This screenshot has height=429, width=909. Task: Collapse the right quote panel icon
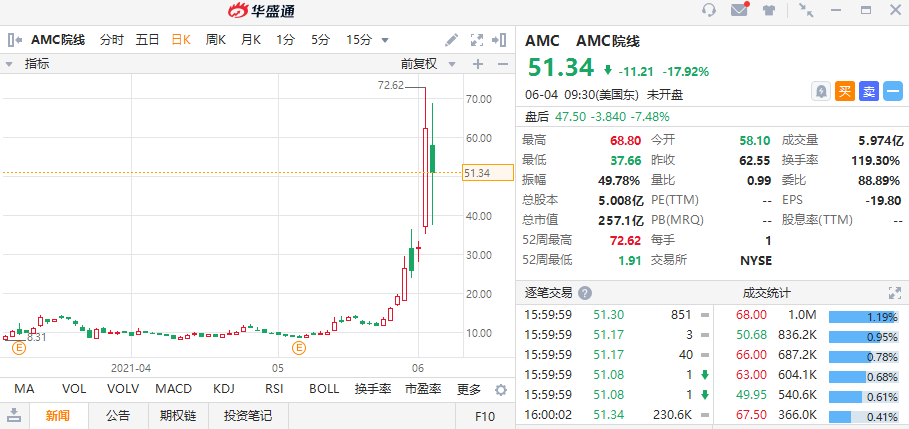point(499,40)
